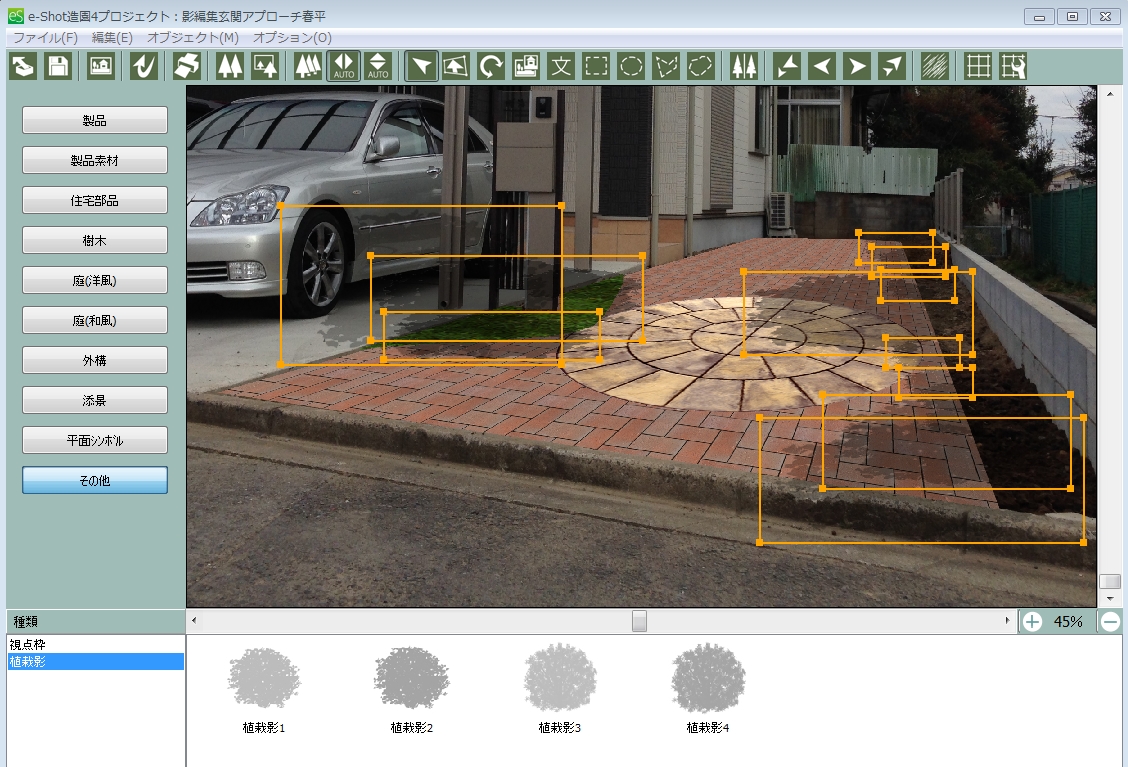Viewport: 1128px width, 767px height.
Task: Select the text (文) tool
Action: 561,66
